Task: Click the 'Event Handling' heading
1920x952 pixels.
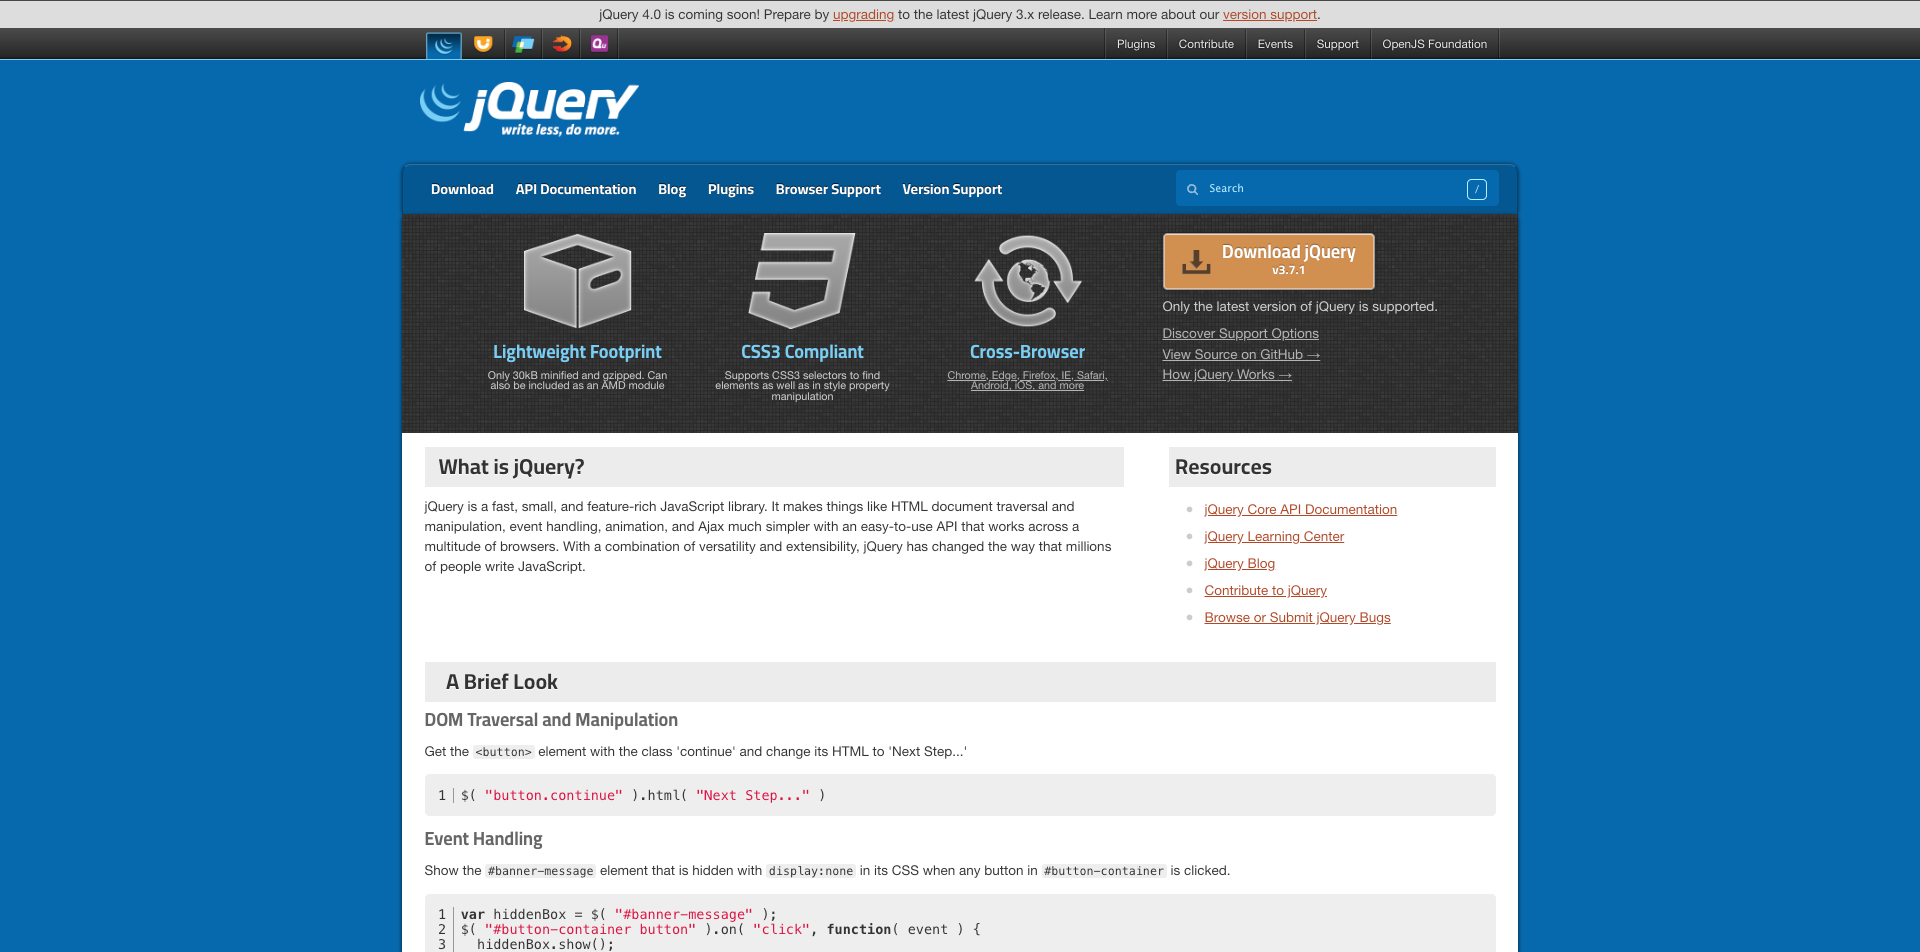Action: coord(483,839)
